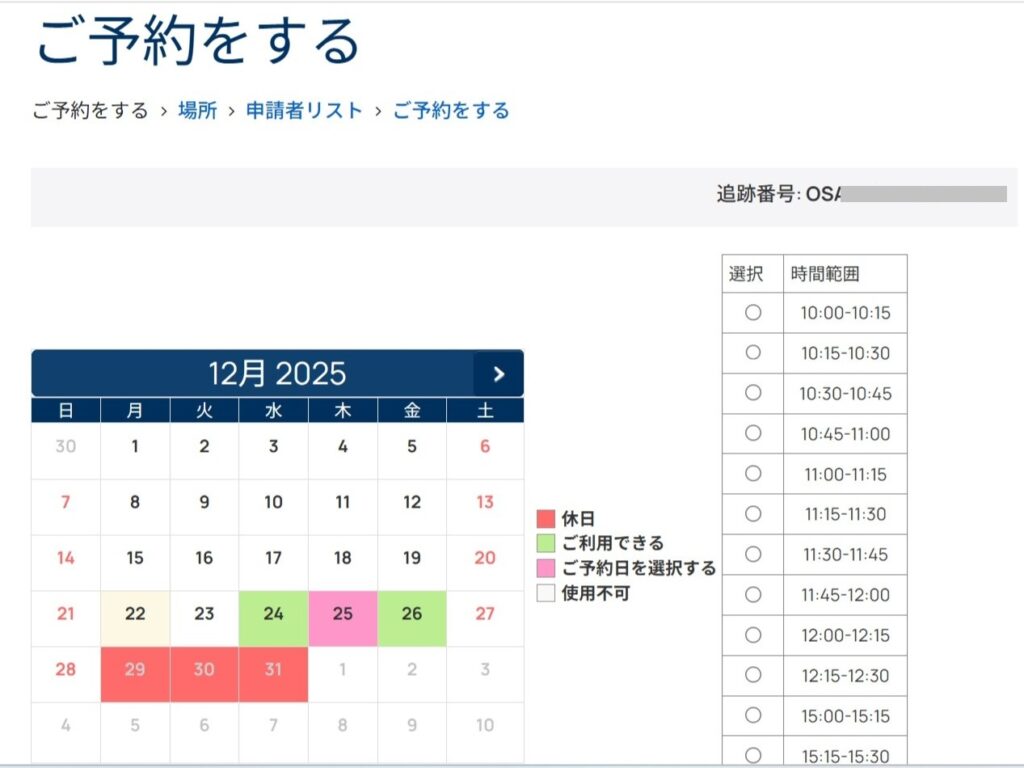Viewport: 1024px width, 768px height.
Task: Click the red 休日 legend swatch
Action: tap(545, 519)
